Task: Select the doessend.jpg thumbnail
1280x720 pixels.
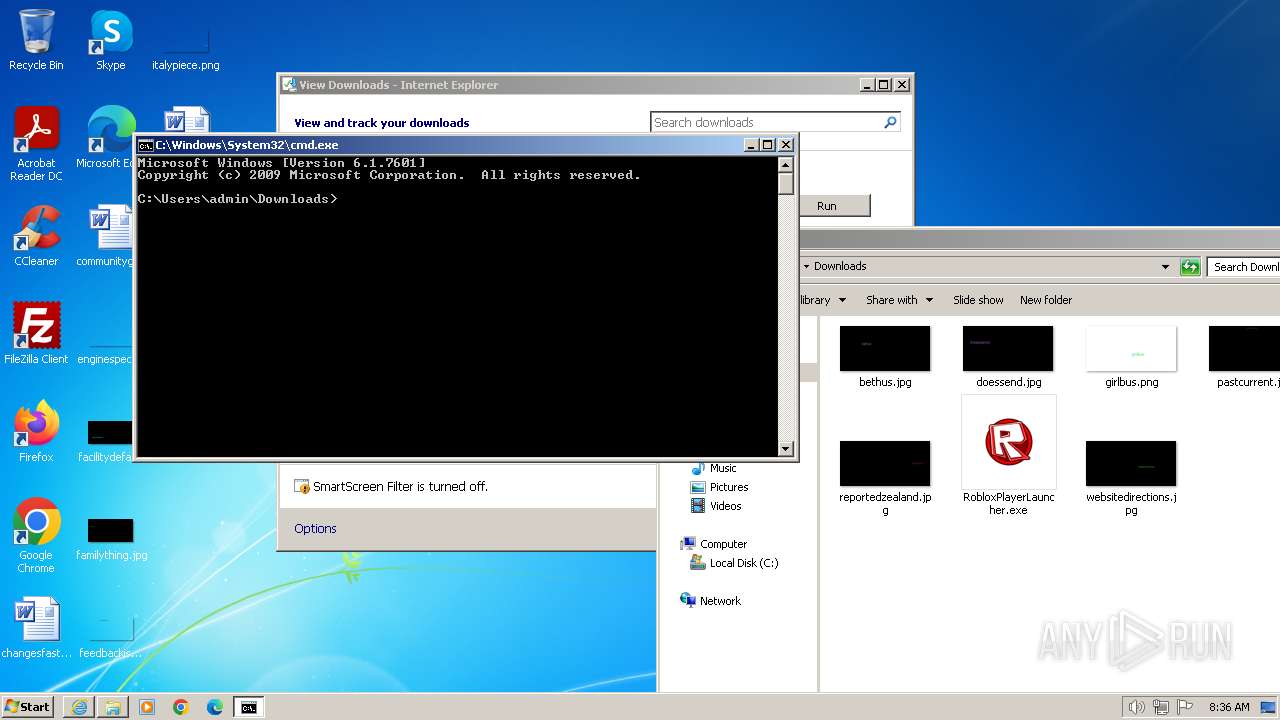Action: coord(1008,357)
